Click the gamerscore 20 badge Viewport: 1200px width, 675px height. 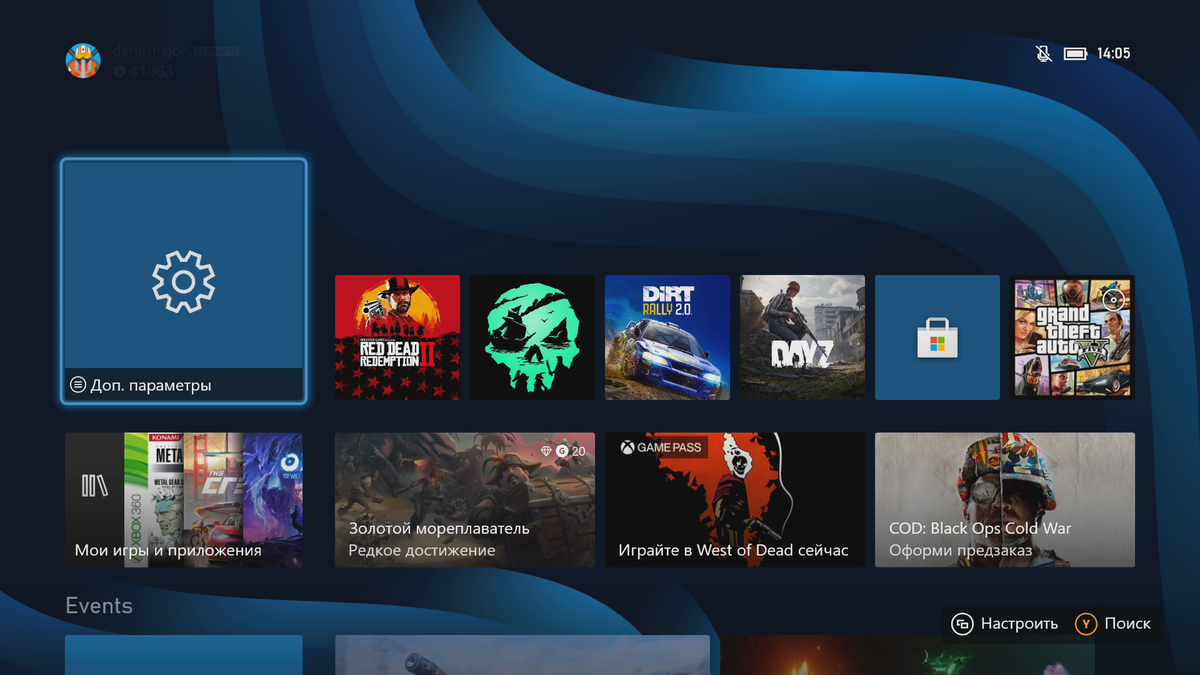pos(571,452)
